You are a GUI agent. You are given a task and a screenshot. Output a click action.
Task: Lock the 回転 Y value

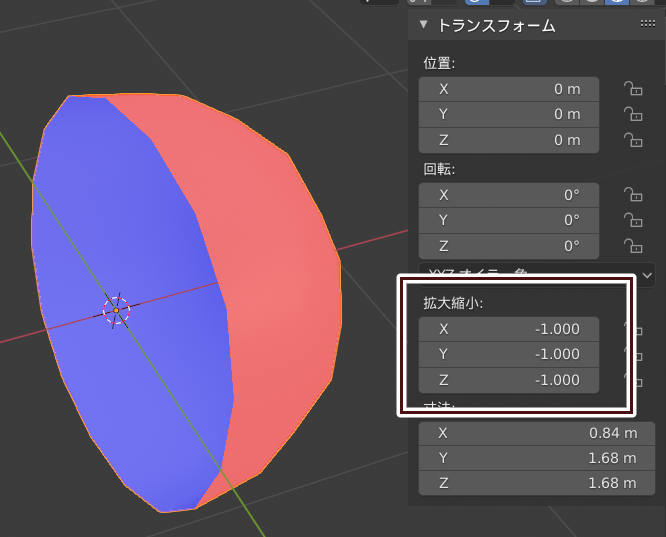[x=633, y=220]
